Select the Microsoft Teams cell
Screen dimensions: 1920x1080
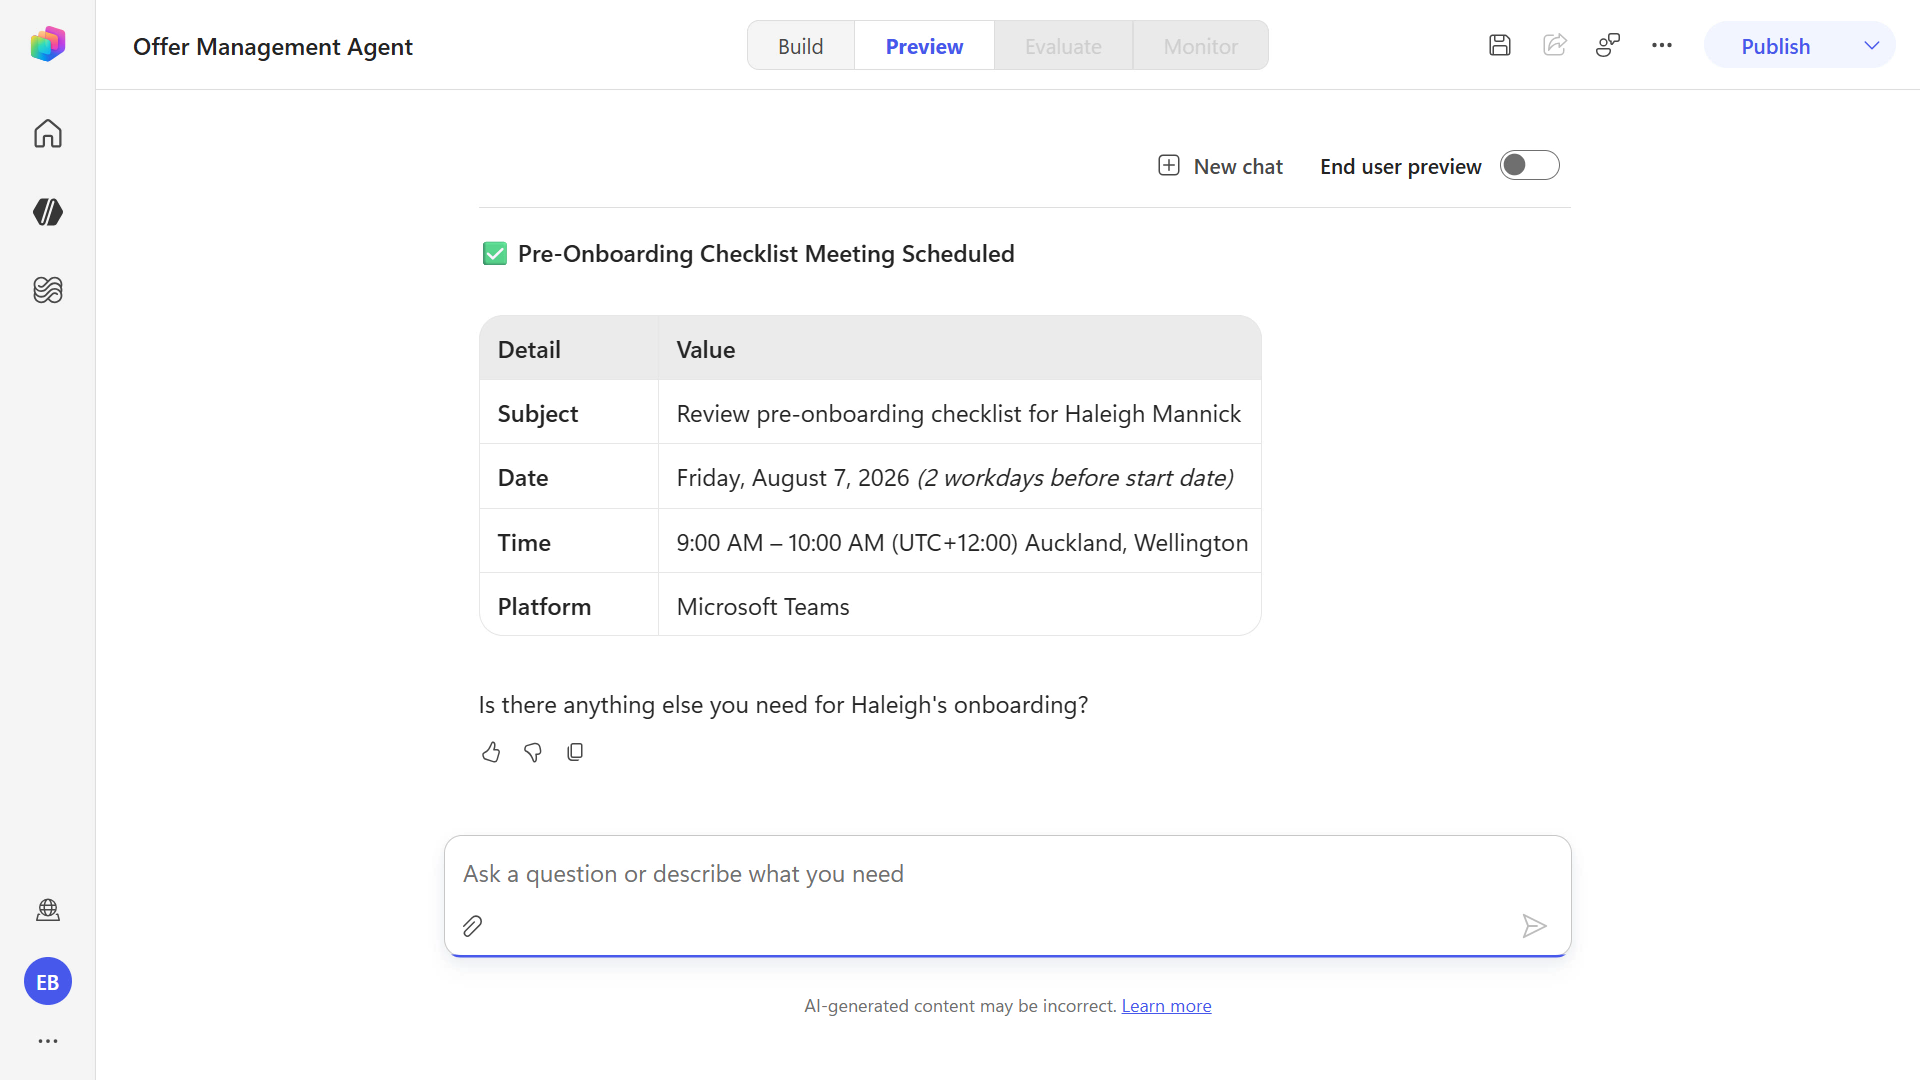point(960,606)
